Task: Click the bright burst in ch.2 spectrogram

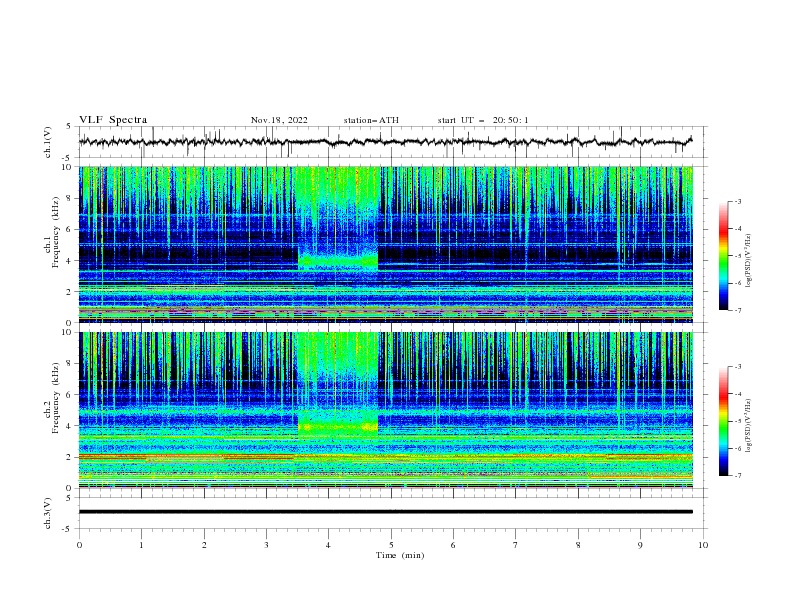Action: (338, 385)
